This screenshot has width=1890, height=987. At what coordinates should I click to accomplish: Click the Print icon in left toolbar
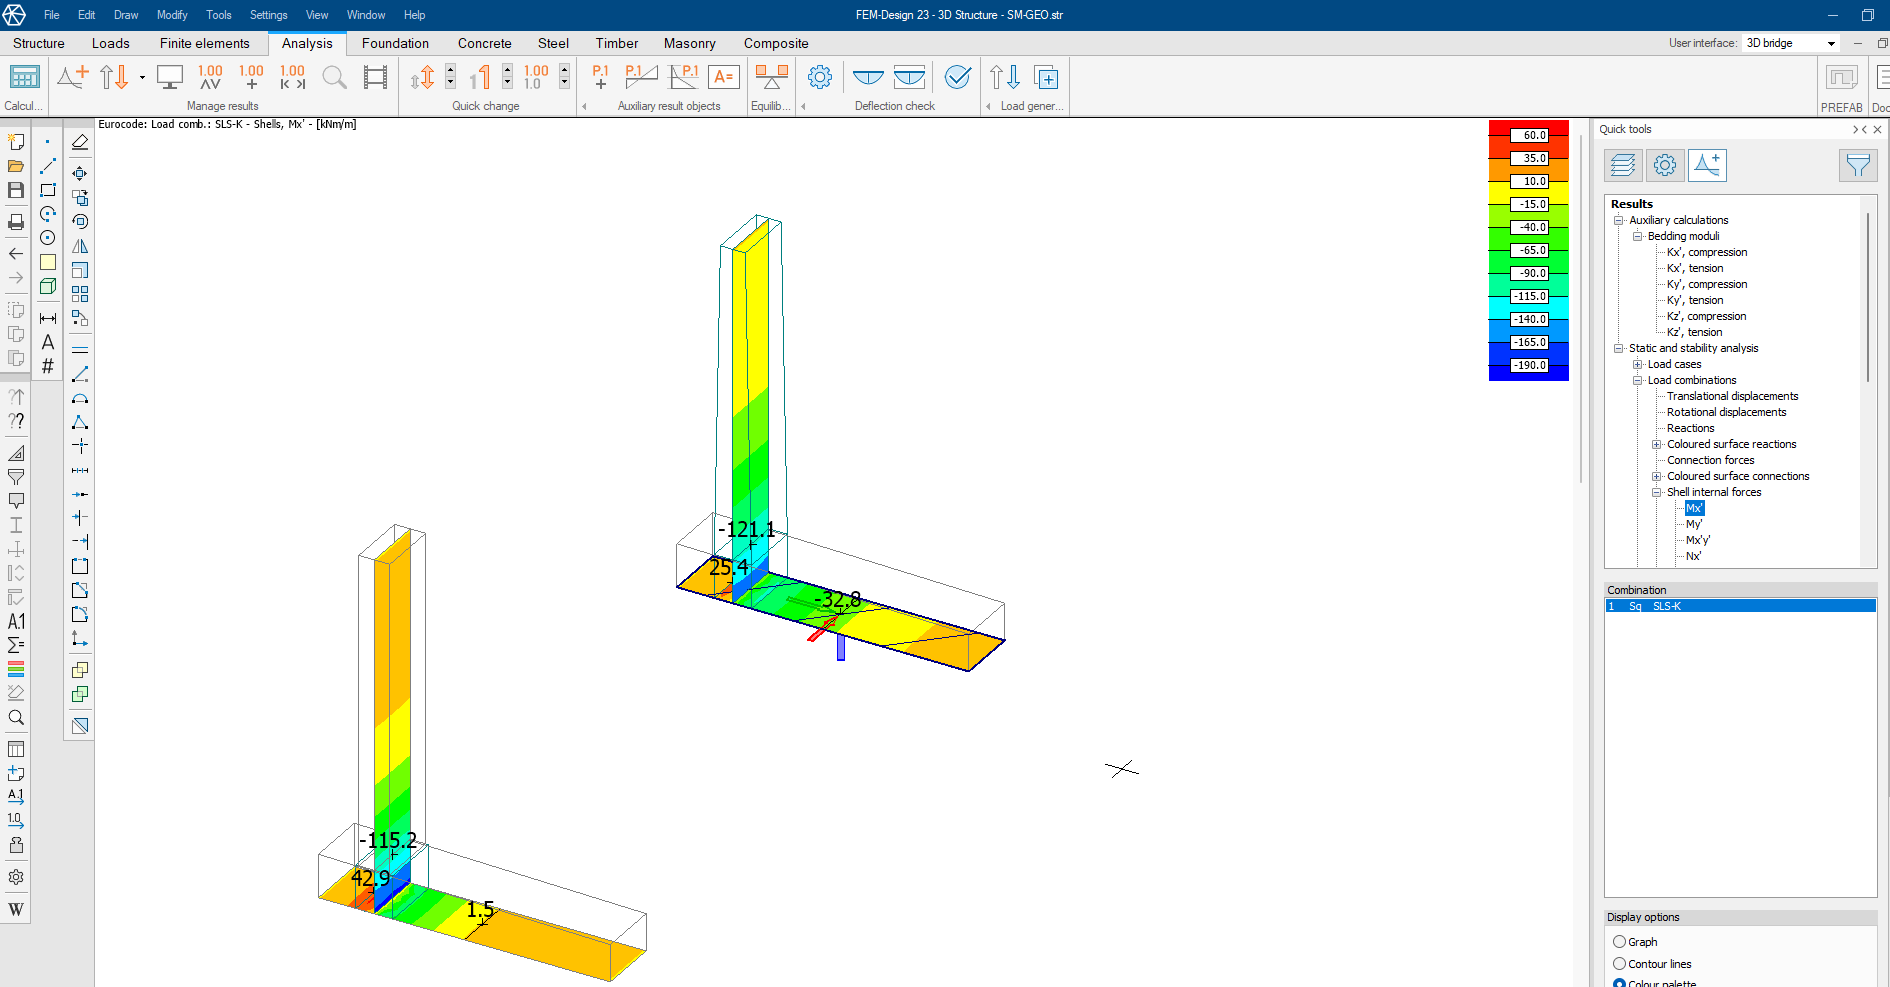pyautogui.click(x=16, y=222)
